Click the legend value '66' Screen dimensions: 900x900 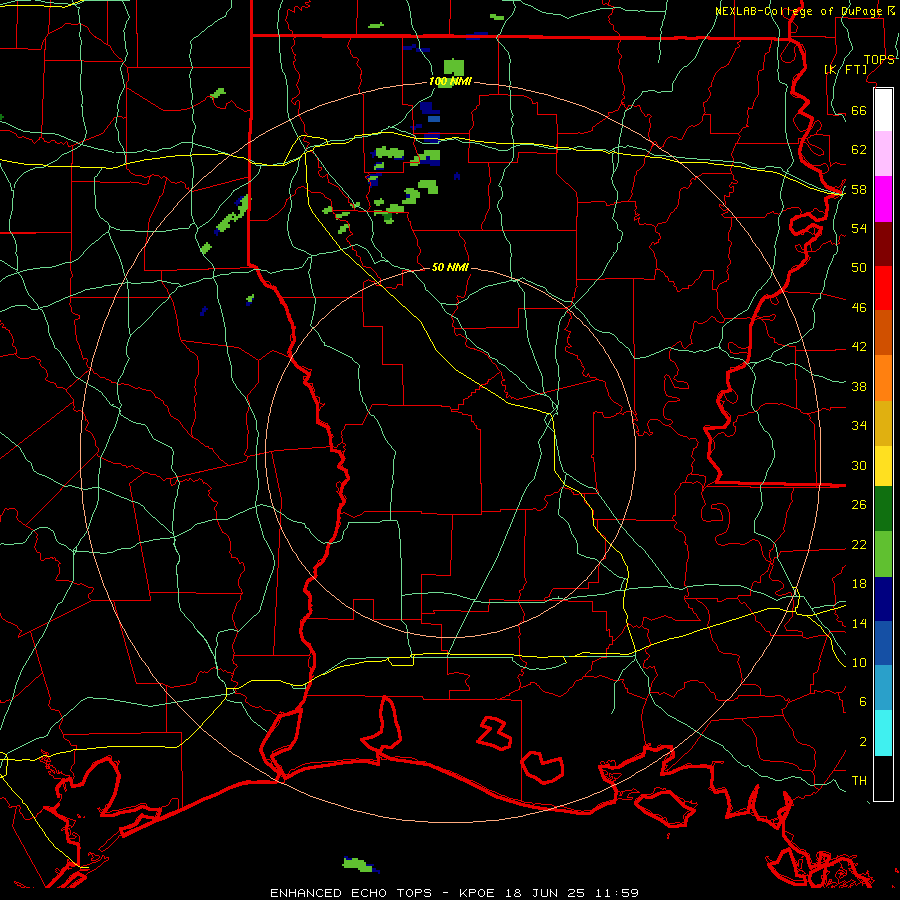859,110
